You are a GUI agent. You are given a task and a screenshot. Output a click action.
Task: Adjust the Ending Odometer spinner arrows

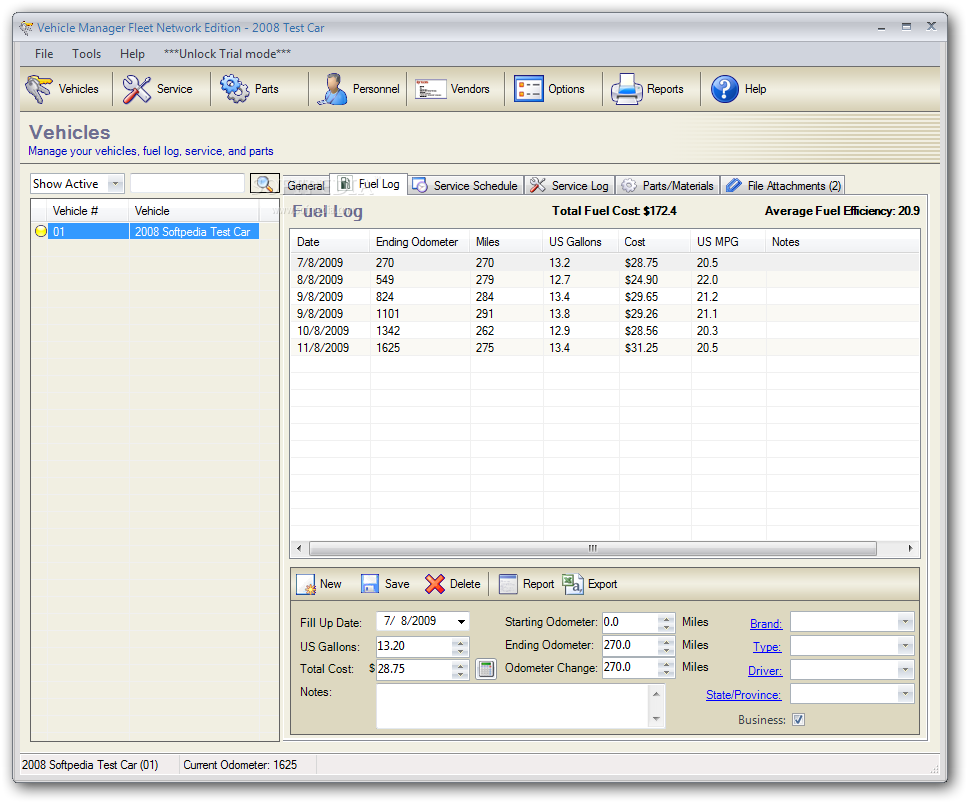click(x=666, y=645)
